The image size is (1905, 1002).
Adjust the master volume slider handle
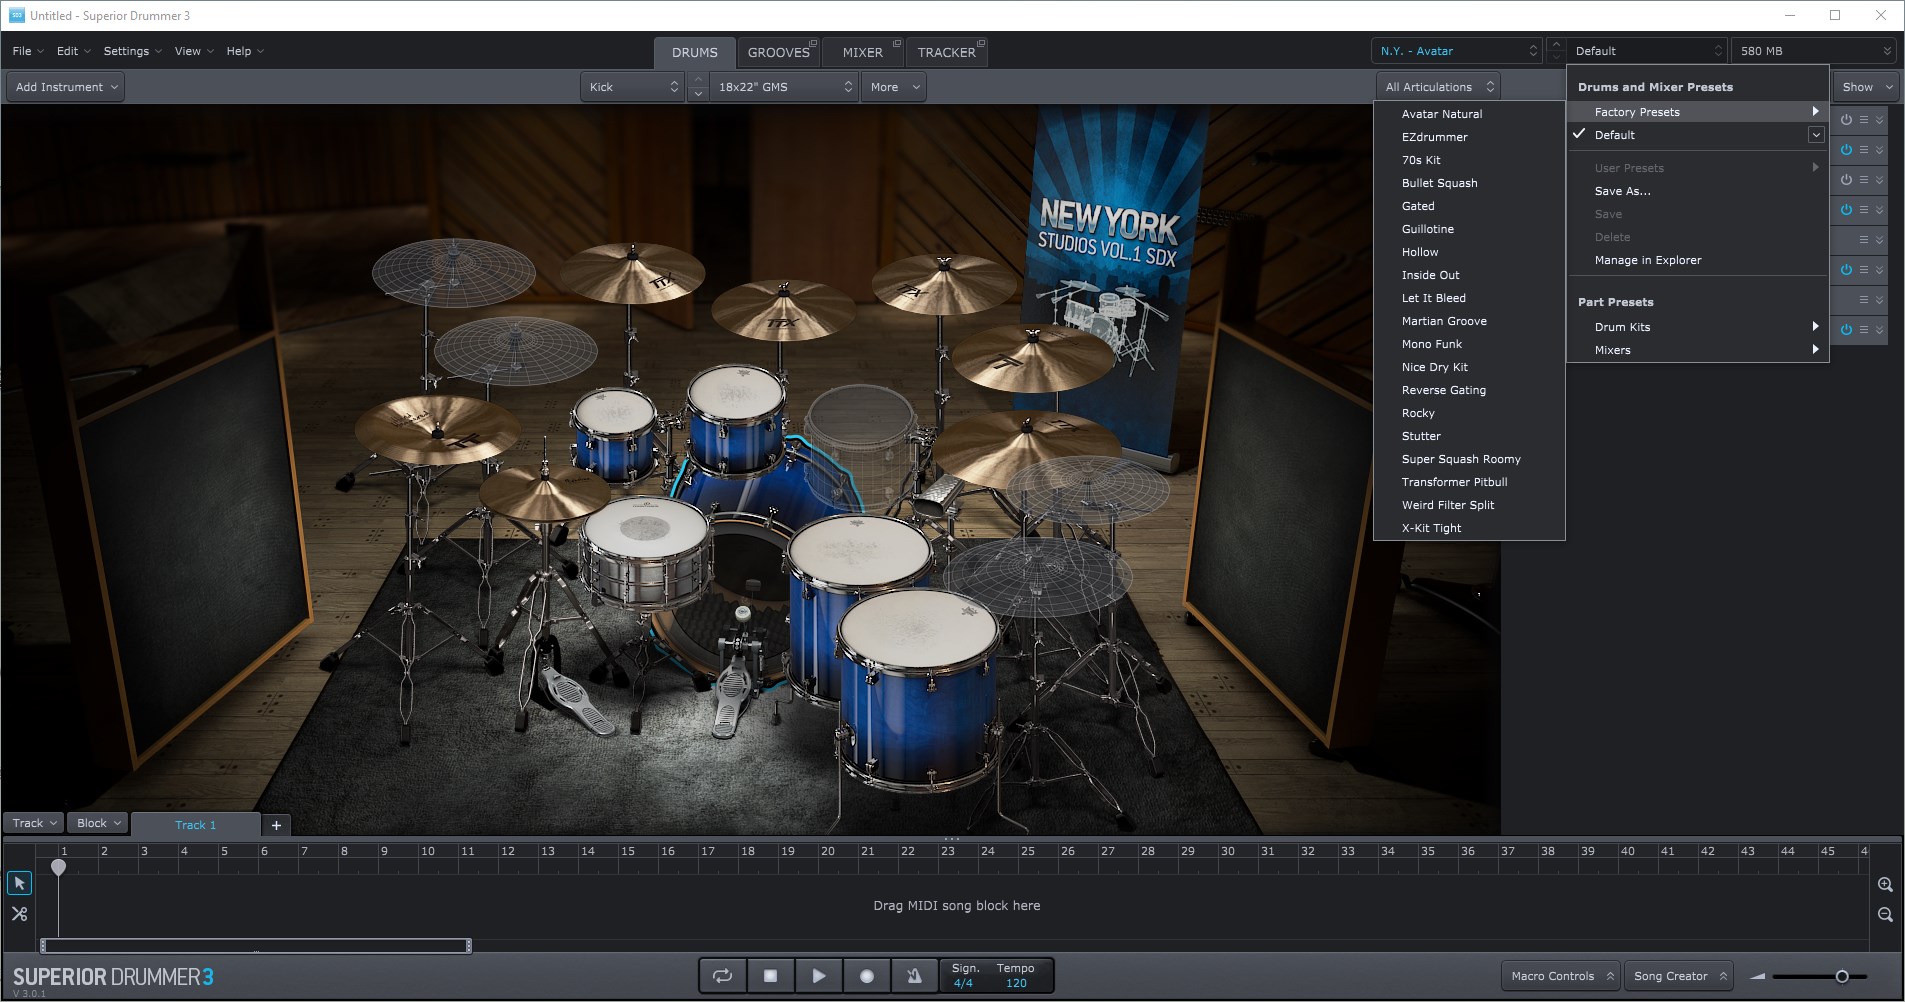1842,976
